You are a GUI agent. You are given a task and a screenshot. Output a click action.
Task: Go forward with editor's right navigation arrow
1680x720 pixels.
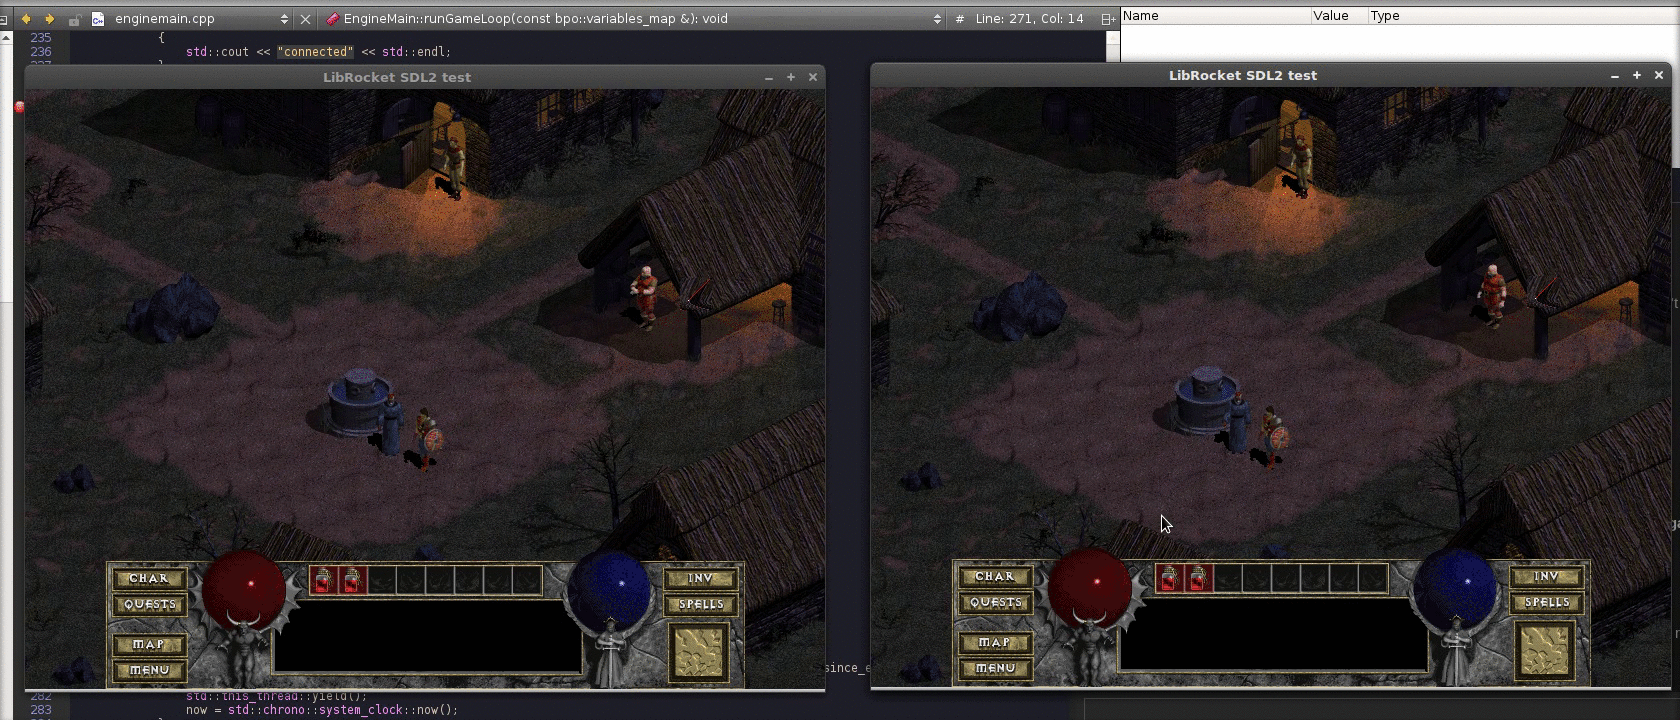tap(49, 18)
